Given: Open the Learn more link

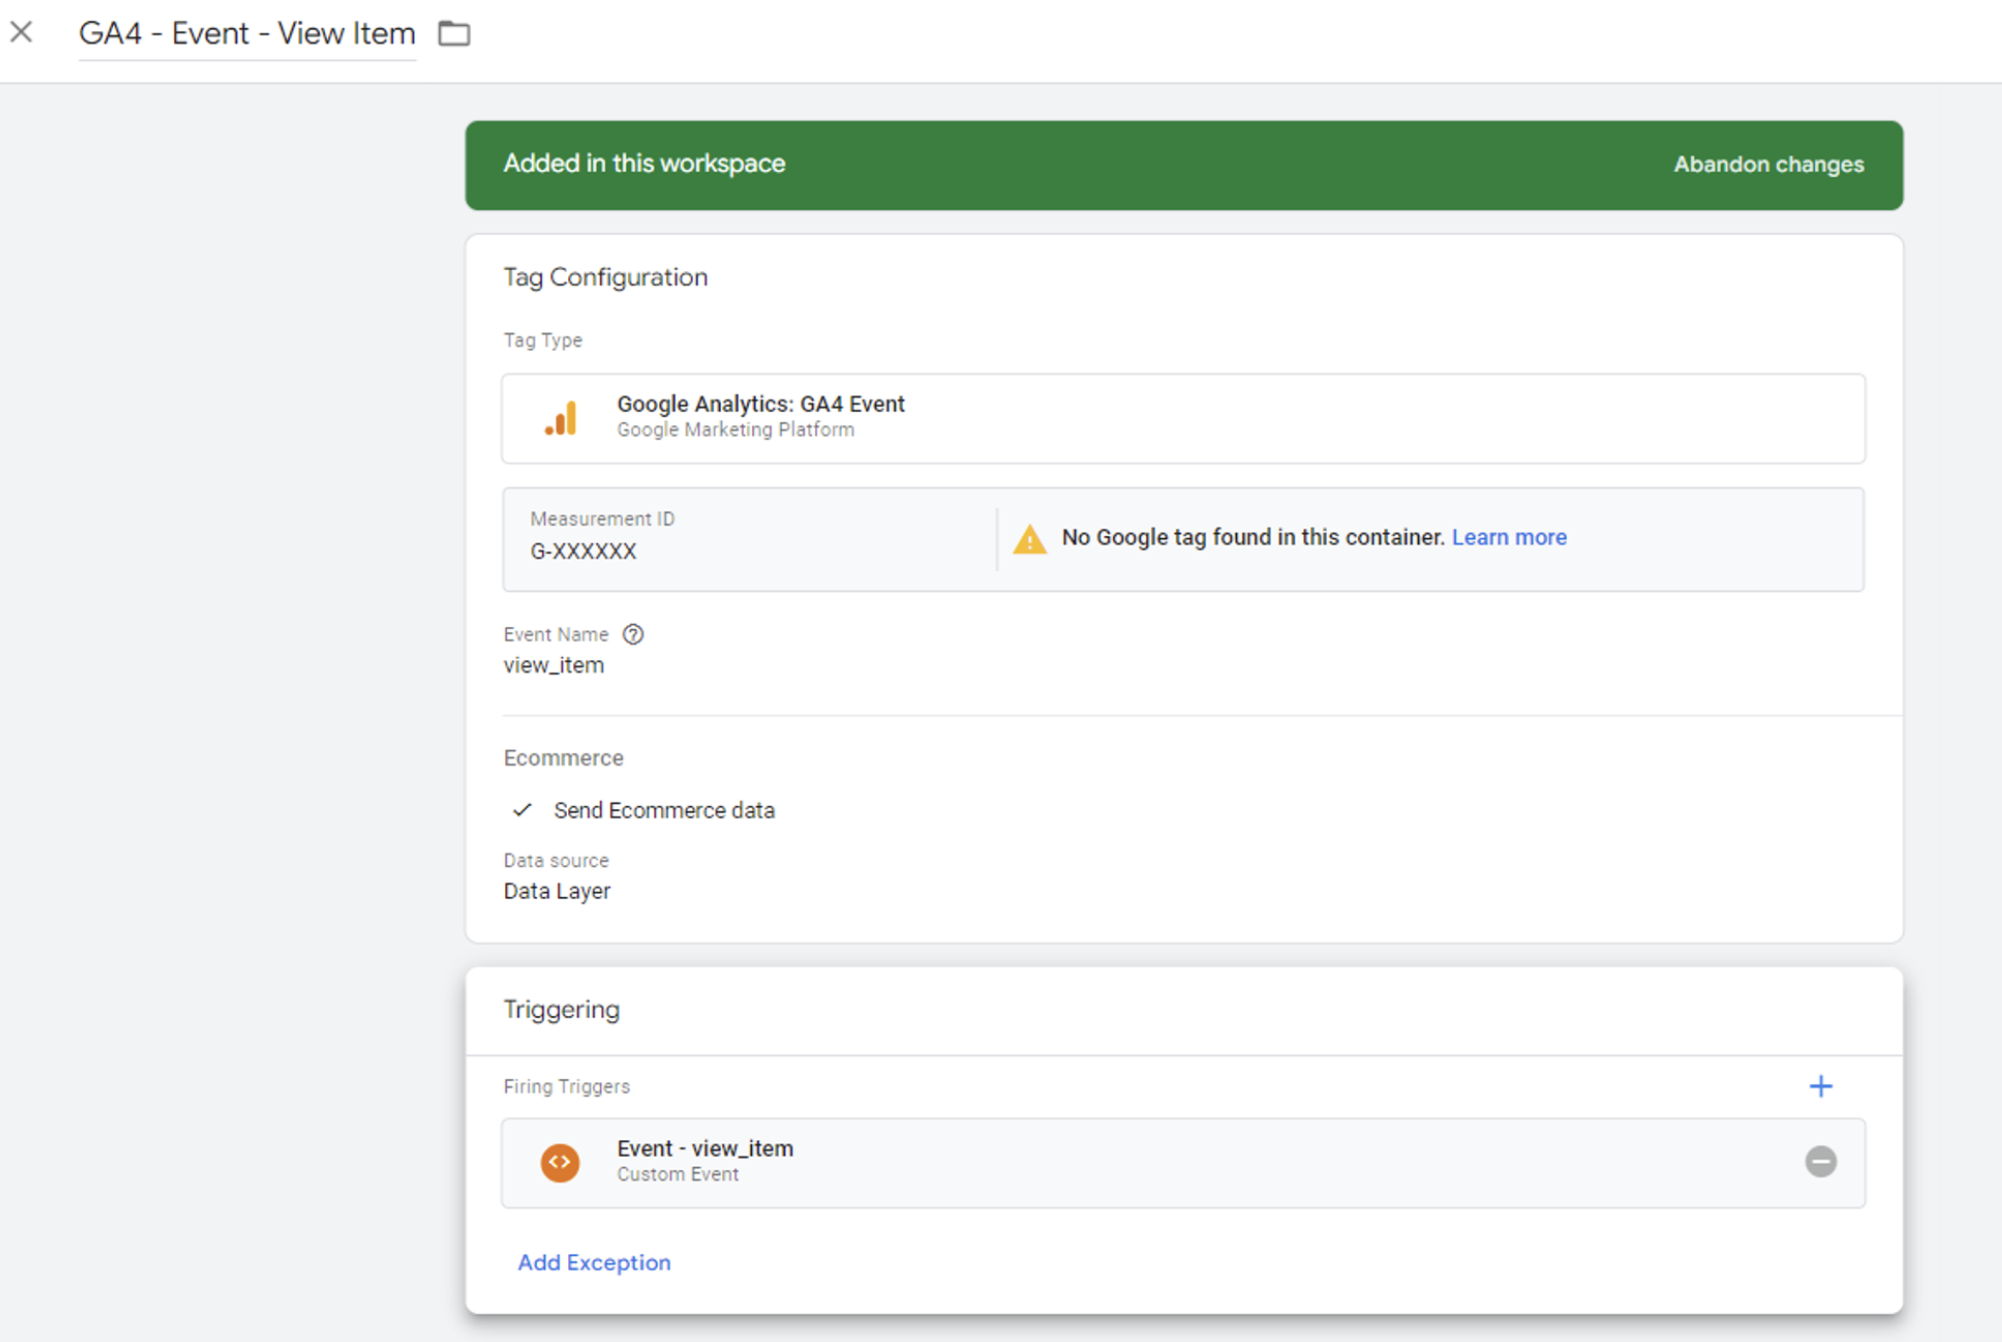Looking at the screenshot, I should point(1508,537).
